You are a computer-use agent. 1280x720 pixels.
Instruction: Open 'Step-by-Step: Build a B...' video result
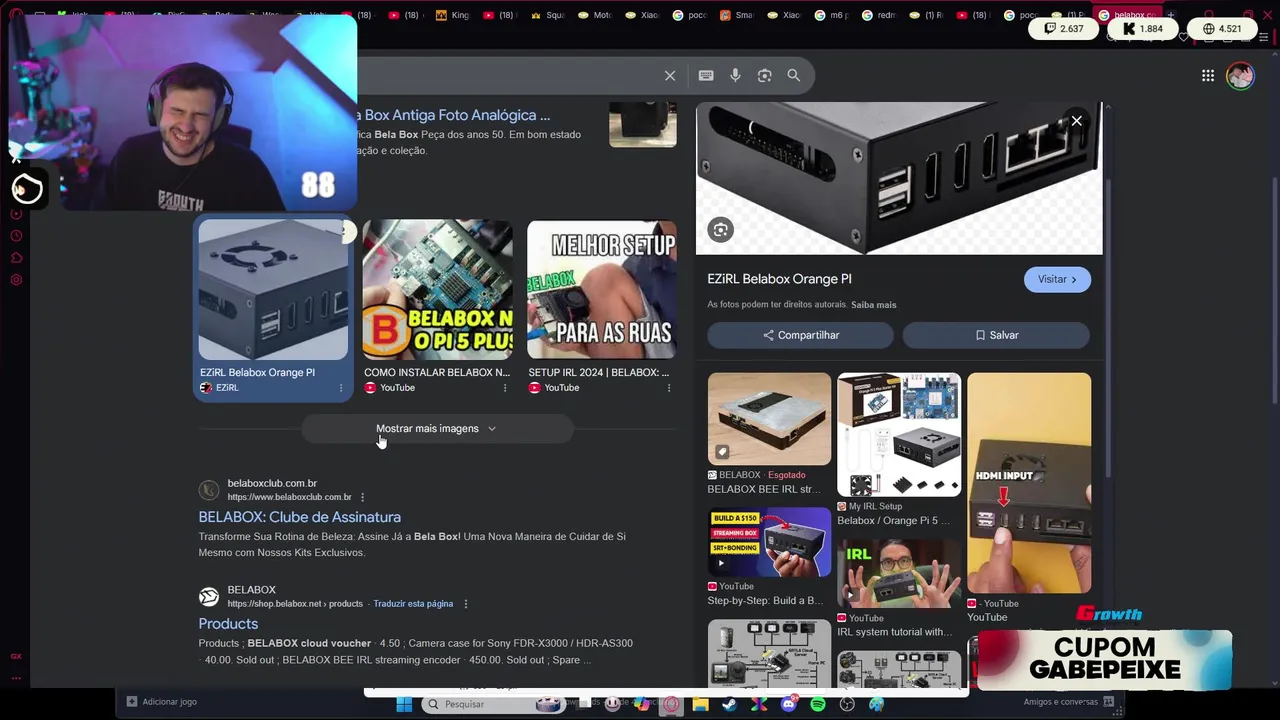(x=769, y=542)
